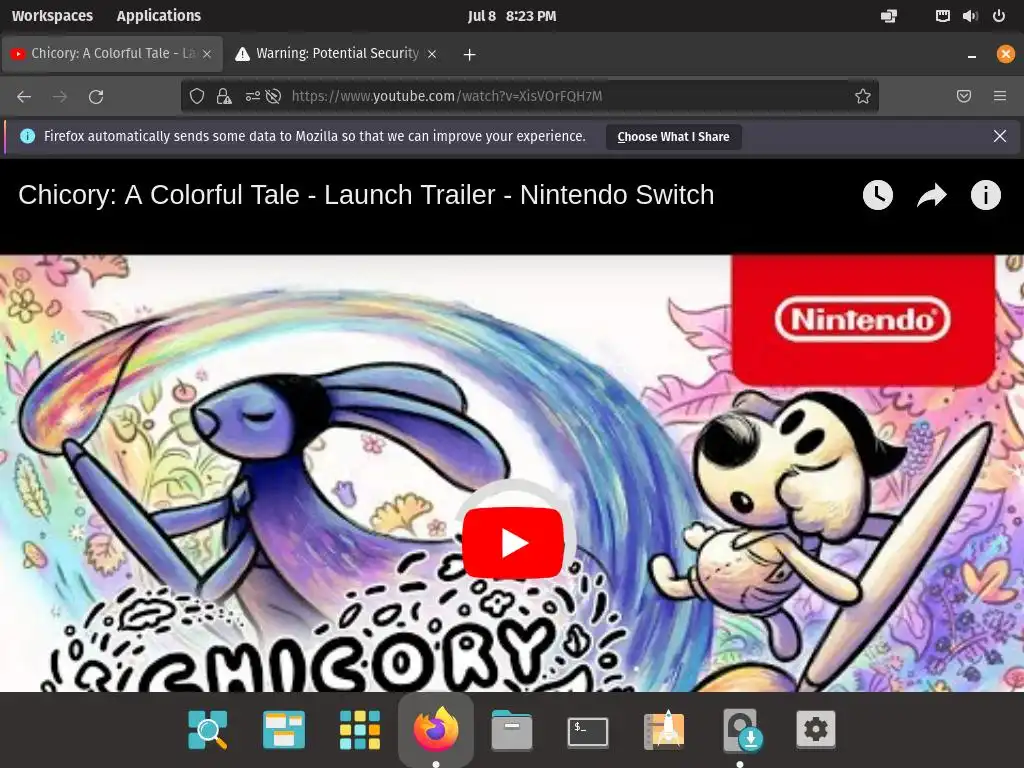Click the Nintendo channel logo
This screenshot has width=1024, height=768.
point(863,319)
